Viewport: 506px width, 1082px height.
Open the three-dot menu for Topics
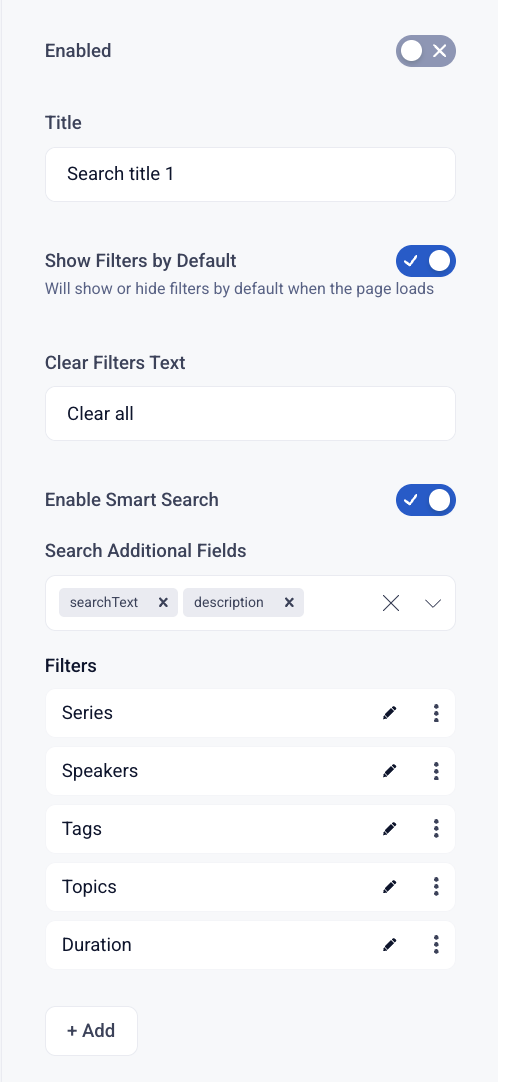pyautogui.click(x=436, y=887)
